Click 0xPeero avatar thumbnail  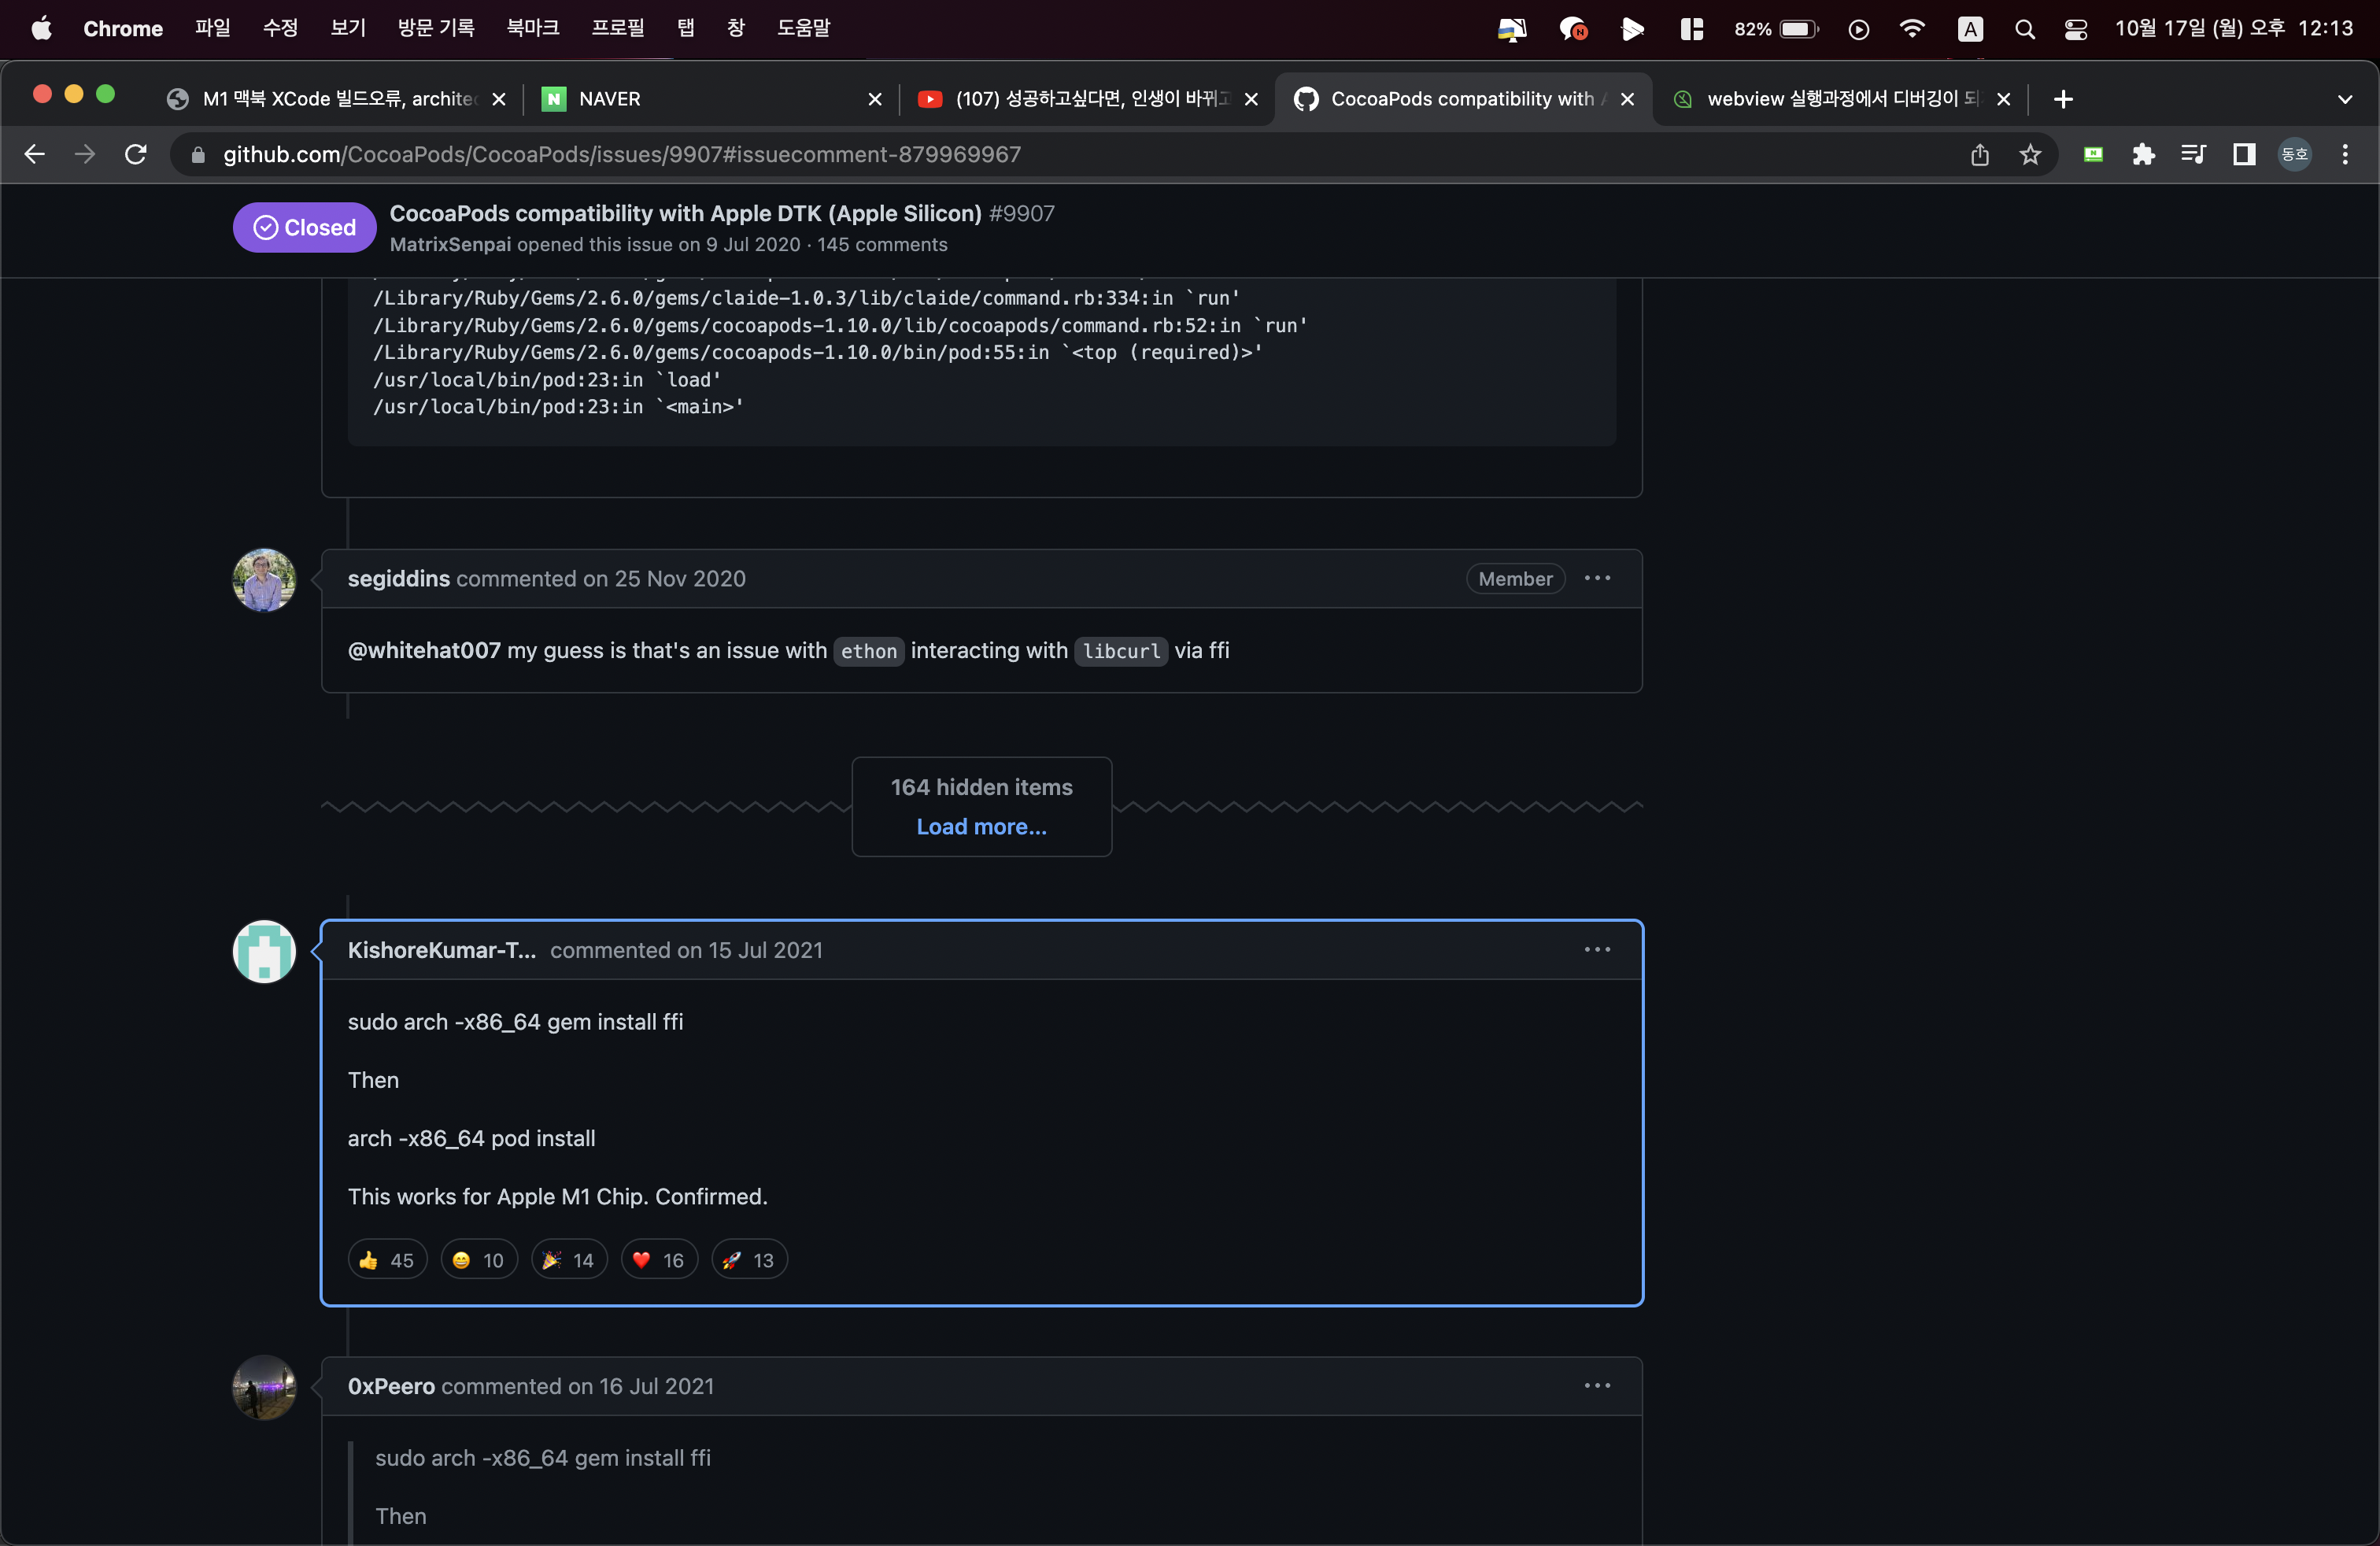point(264,1387)
